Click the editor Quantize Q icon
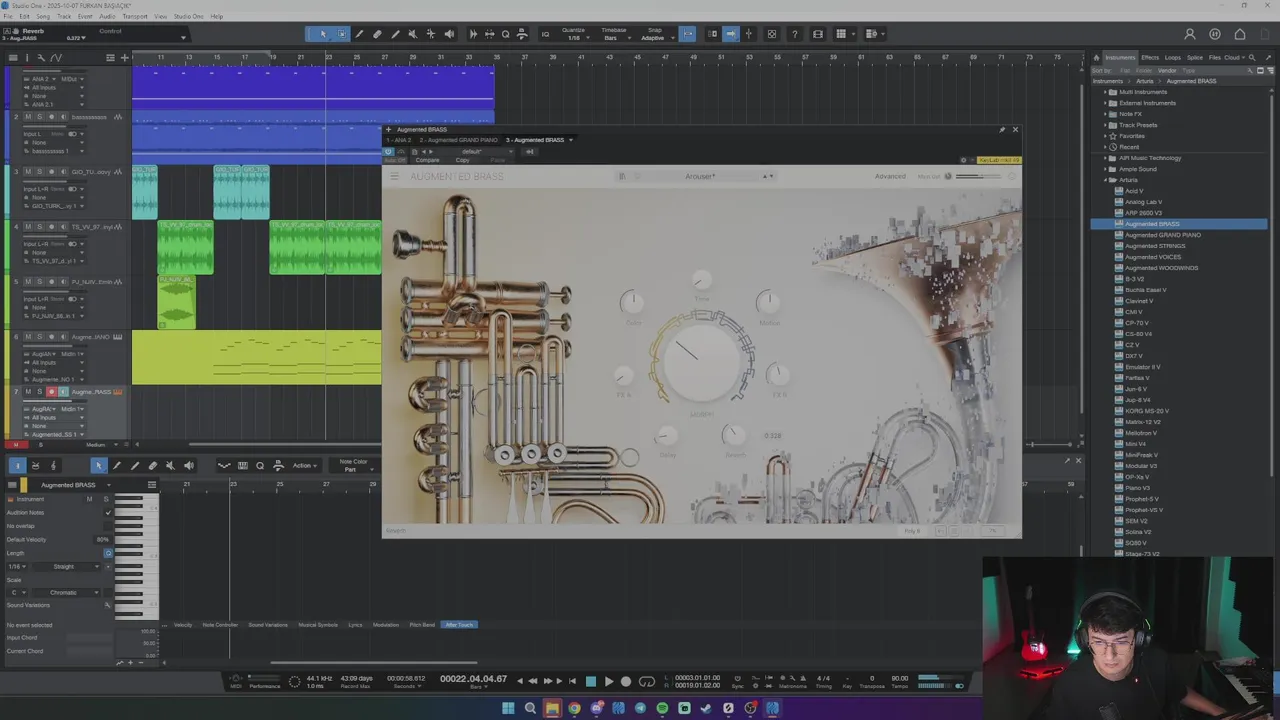The width and height of the screenshot is (1280, 720). click(260, 465)
